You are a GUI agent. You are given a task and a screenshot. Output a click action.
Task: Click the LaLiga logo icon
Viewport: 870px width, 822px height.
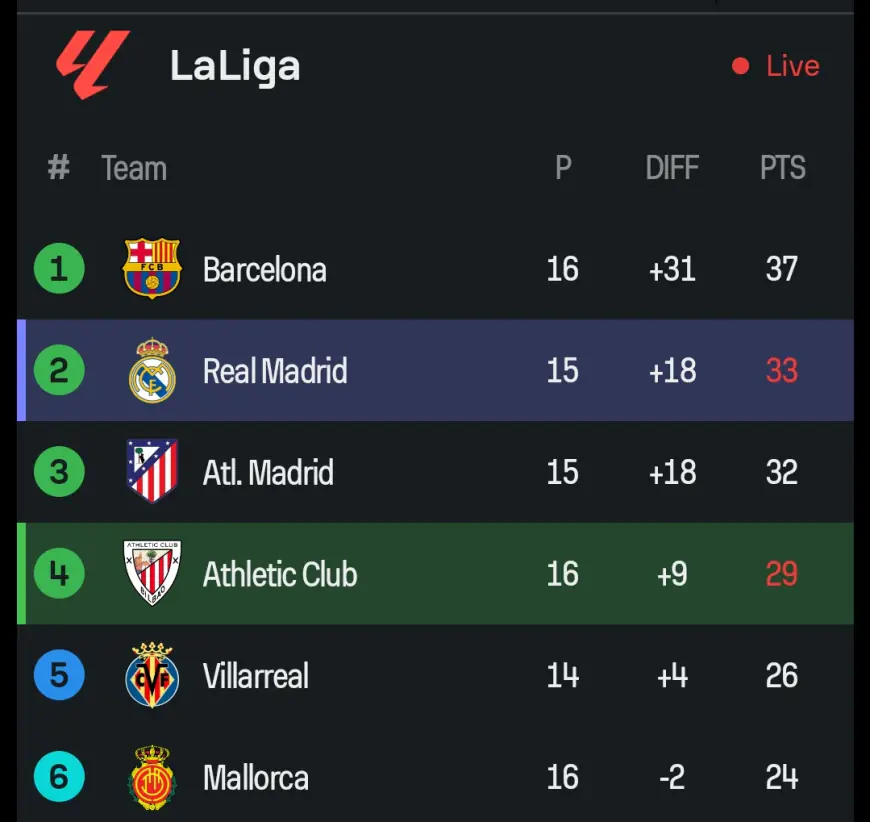pos(93,65)
